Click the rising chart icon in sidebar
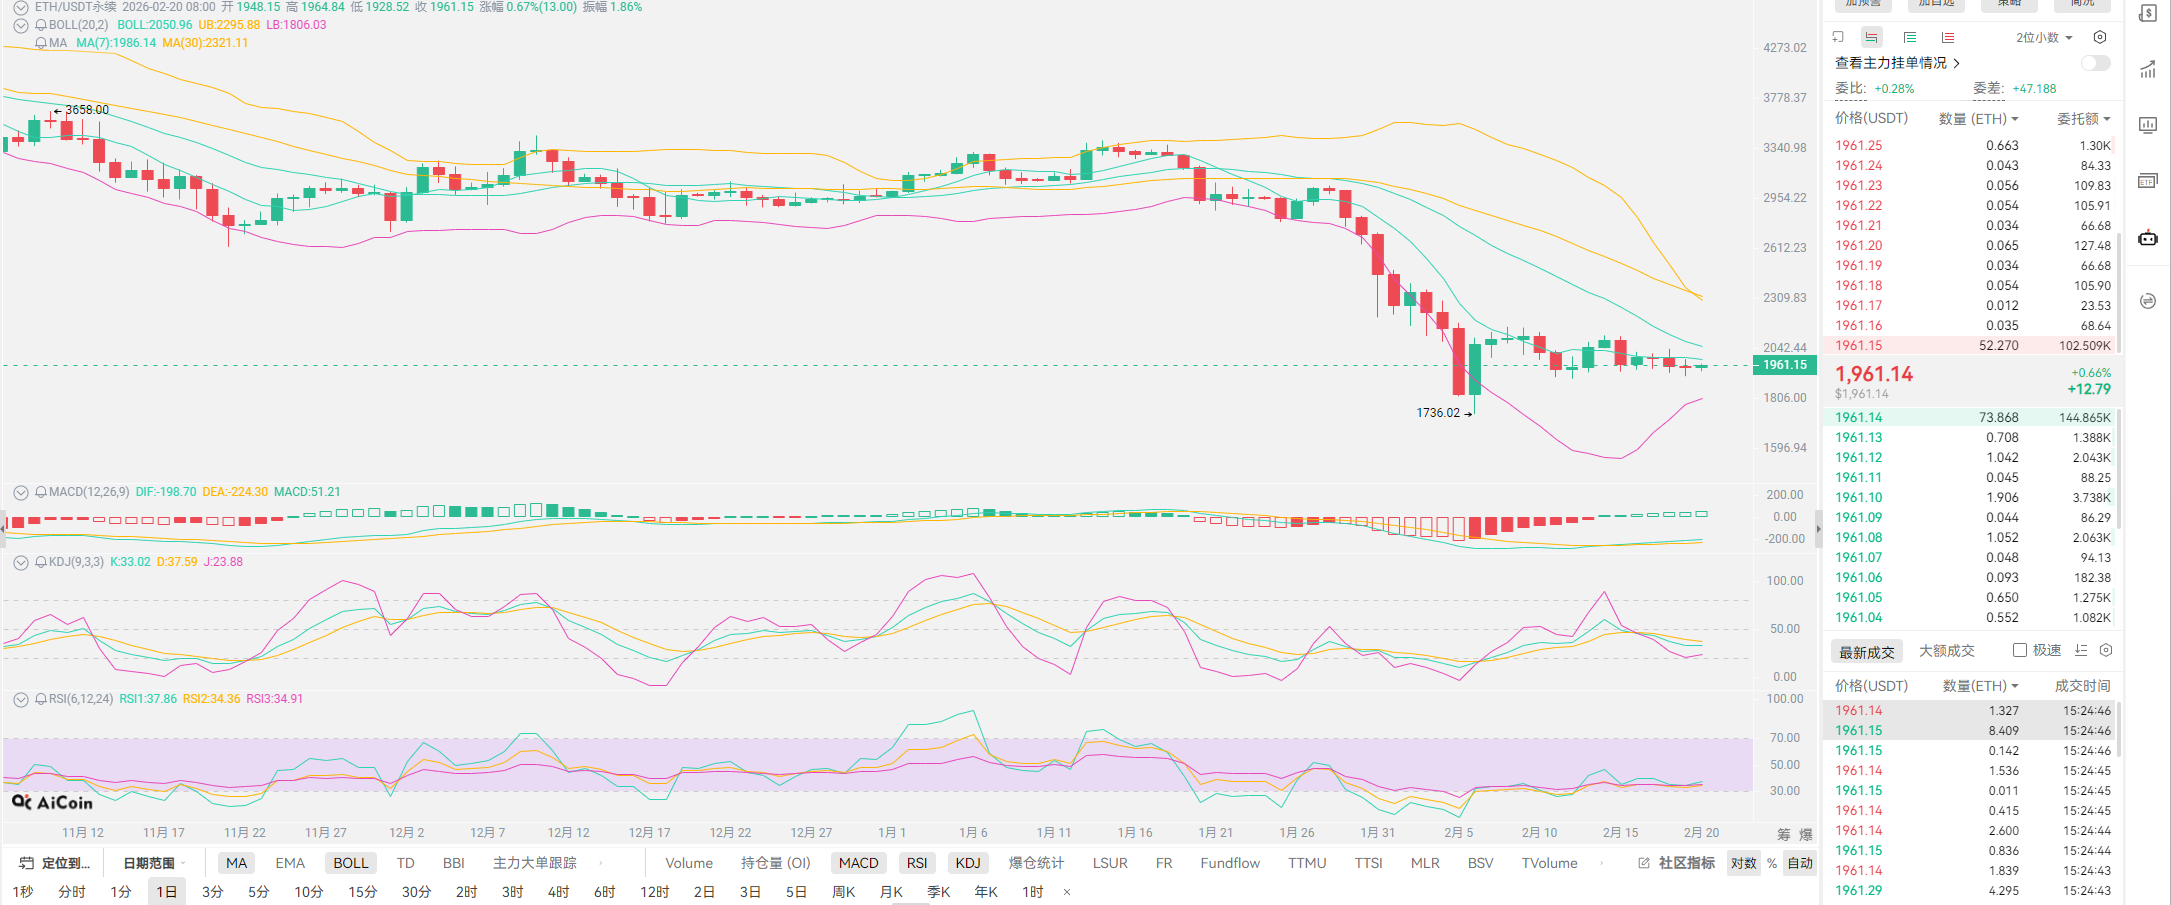Screen dimensions: 2171x905 (x=2148, y=69)
